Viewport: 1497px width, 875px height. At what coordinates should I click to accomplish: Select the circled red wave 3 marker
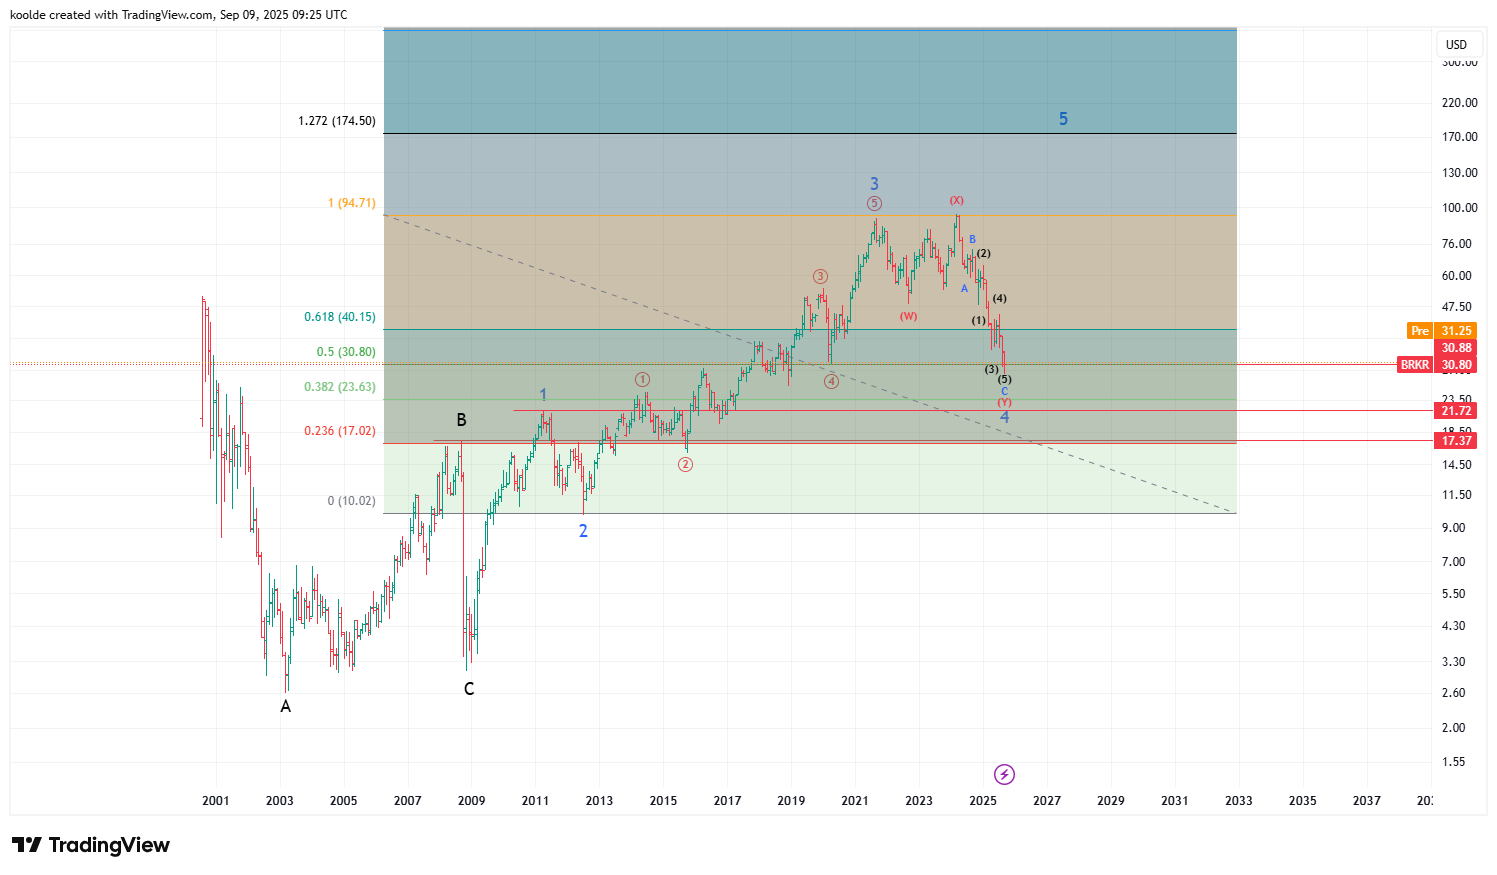point(820,276)
